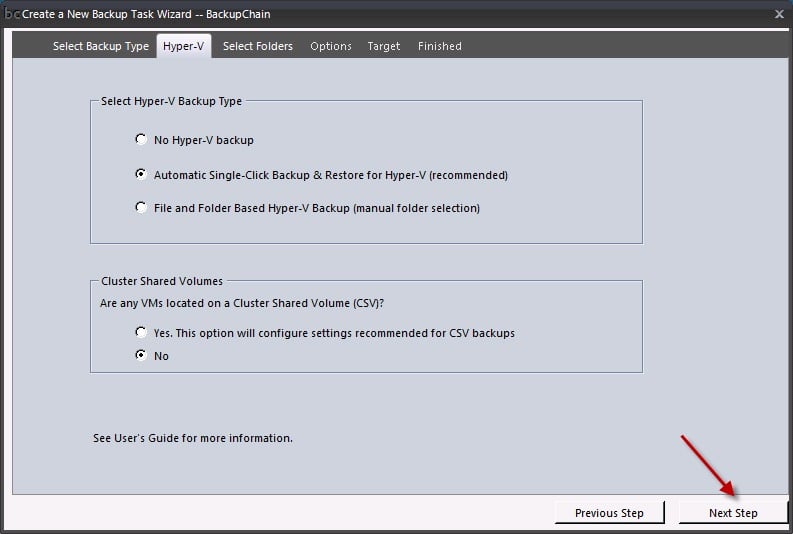Click the BackupChain bc logo icon

[12, 14]
